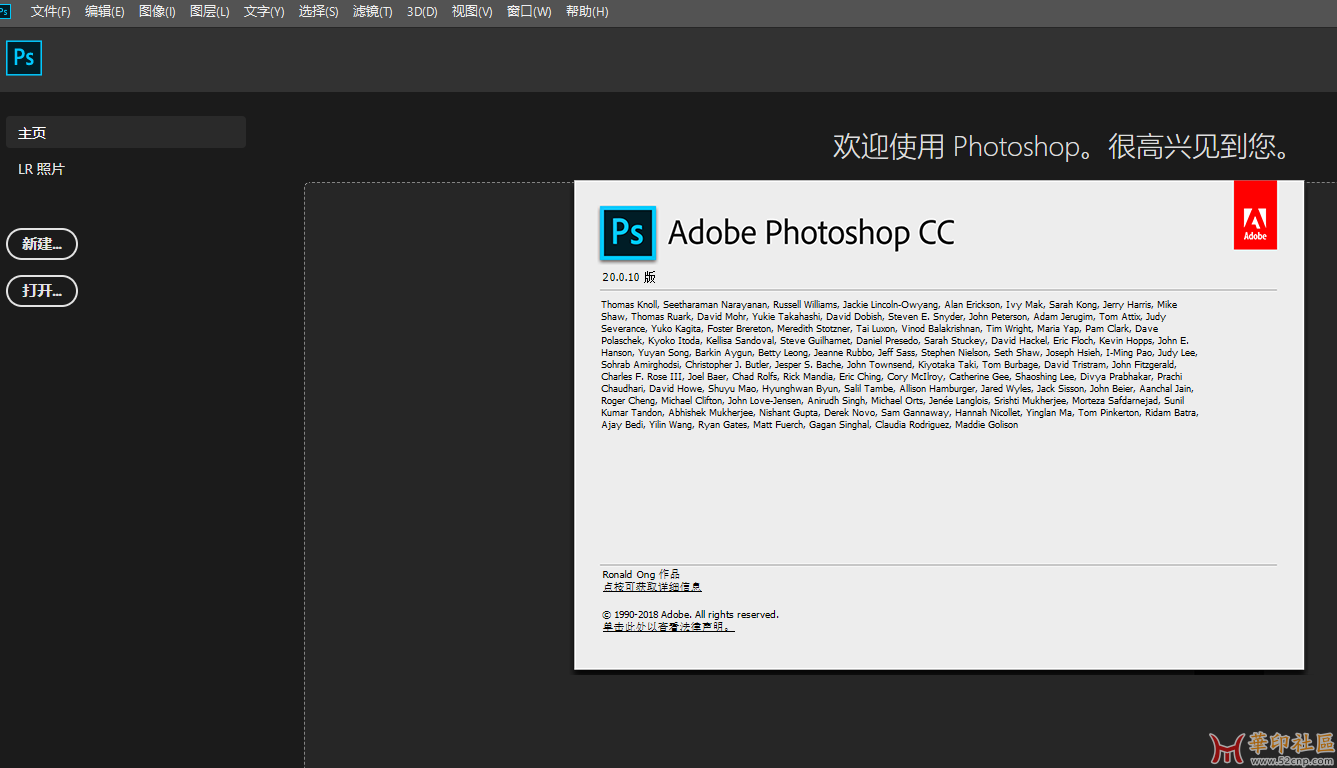
Task: Click the Photoshop logo in the about splash
Action: click(627, 232)
